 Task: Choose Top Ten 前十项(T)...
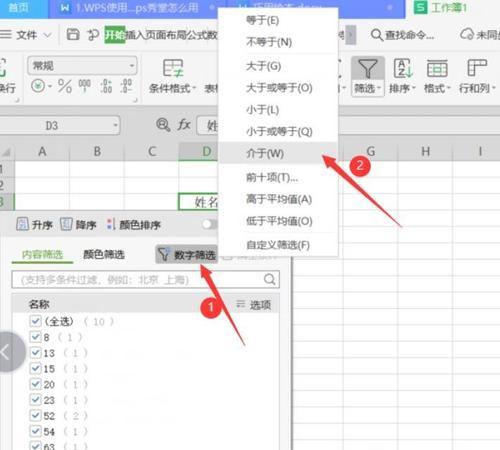[x=278, y=177]
